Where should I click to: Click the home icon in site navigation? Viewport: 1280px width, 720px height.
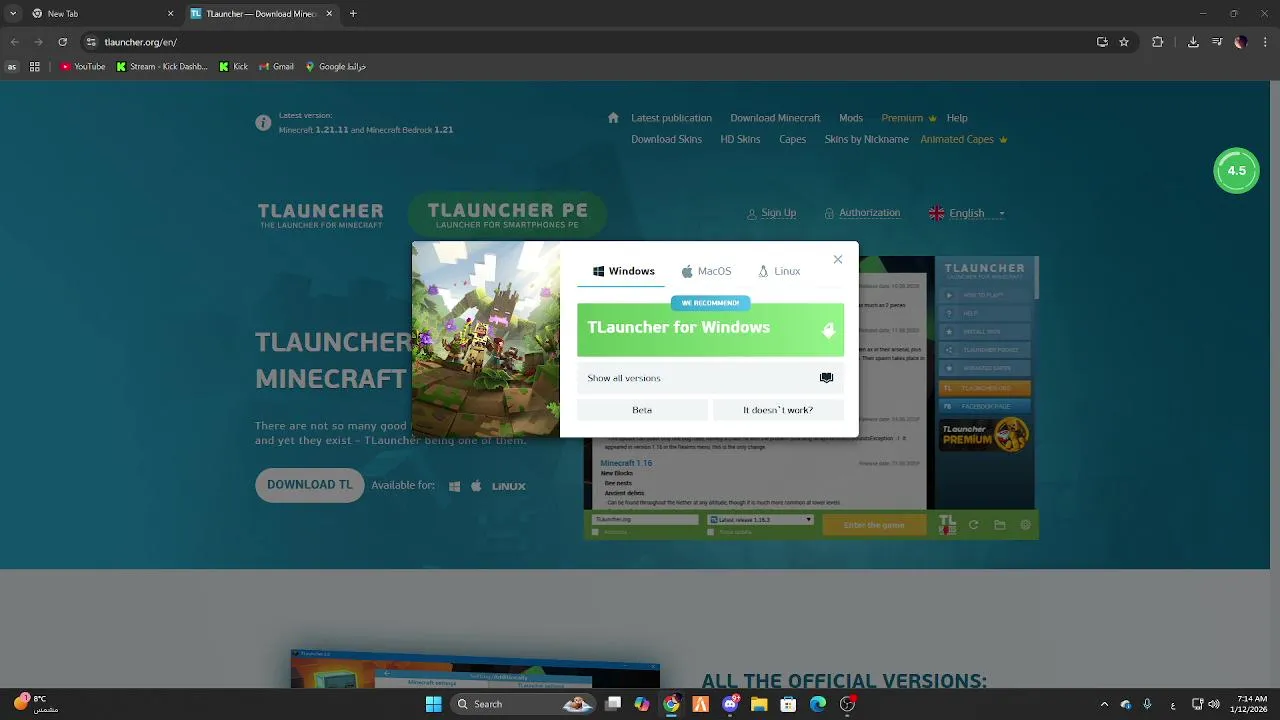[x=613, y=117]
